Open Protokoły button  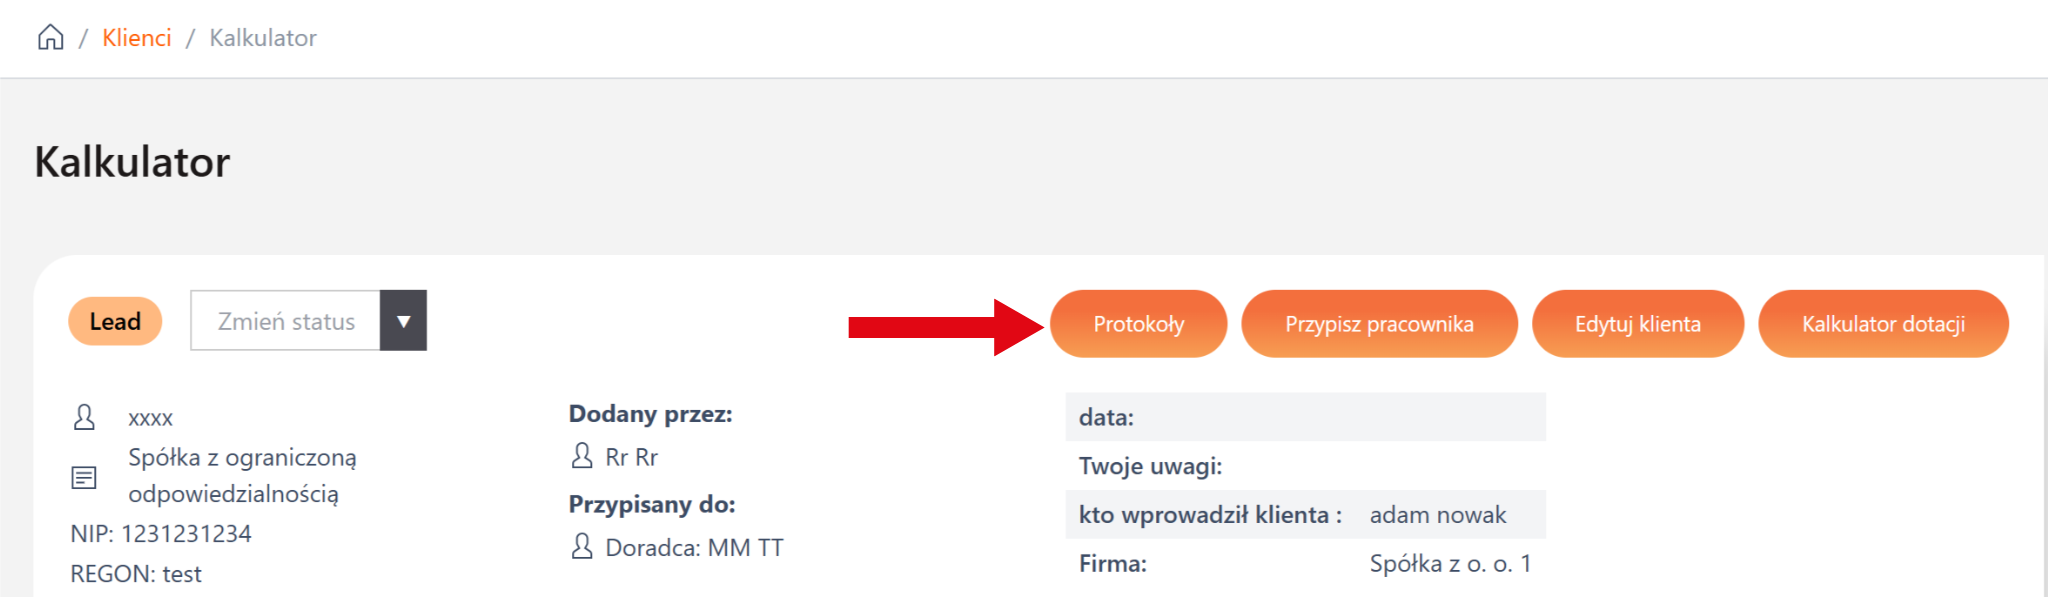pyautogui.click(x=1138, y=324)
